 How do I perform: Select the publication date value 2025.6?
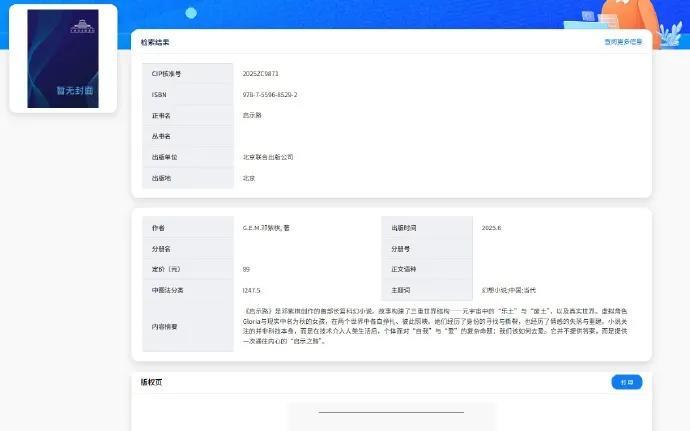click(x=491, y=228)
